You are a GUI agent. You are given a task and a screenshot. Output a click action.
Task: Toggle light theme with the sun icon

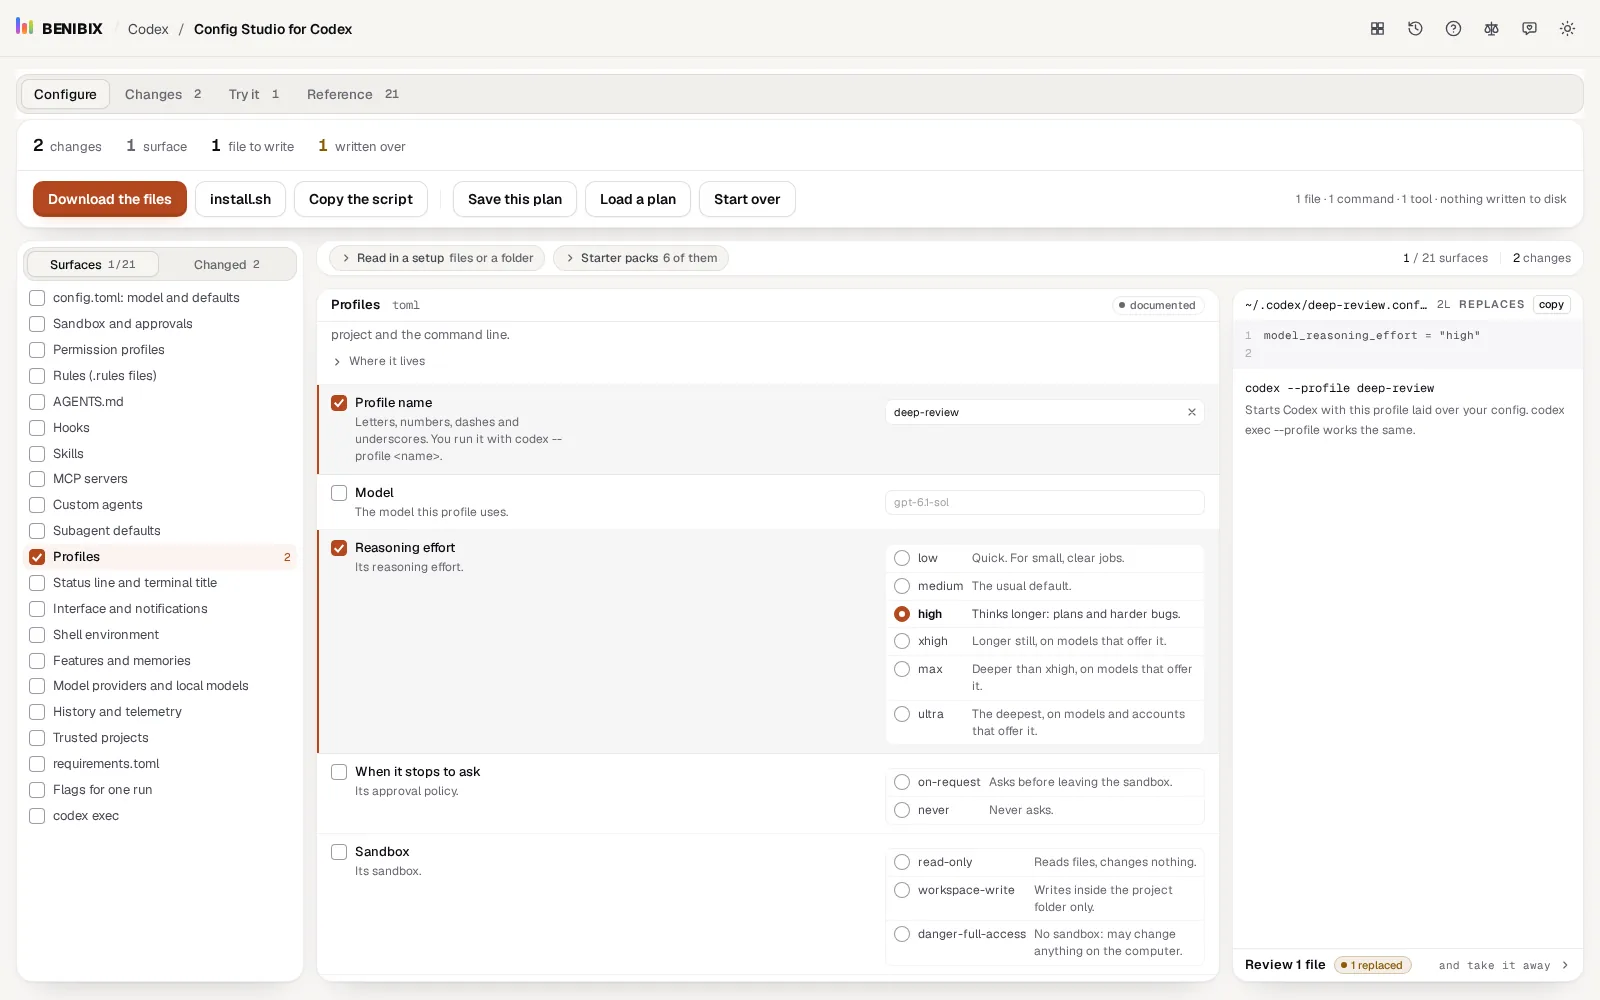point(1567,29)
